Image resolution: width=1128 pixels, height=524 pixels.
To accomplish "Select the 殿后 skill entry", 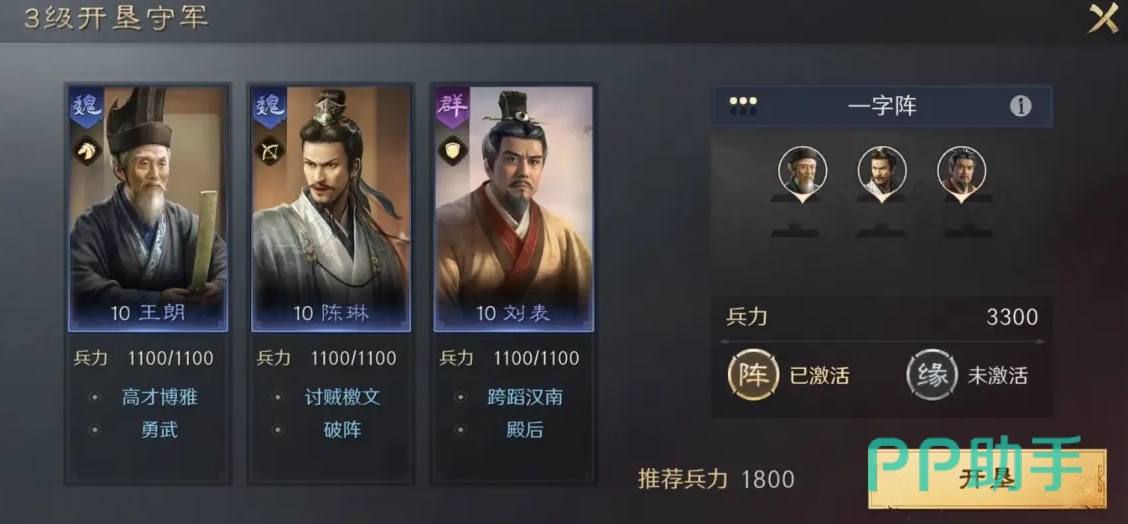I will pos(524,430).
